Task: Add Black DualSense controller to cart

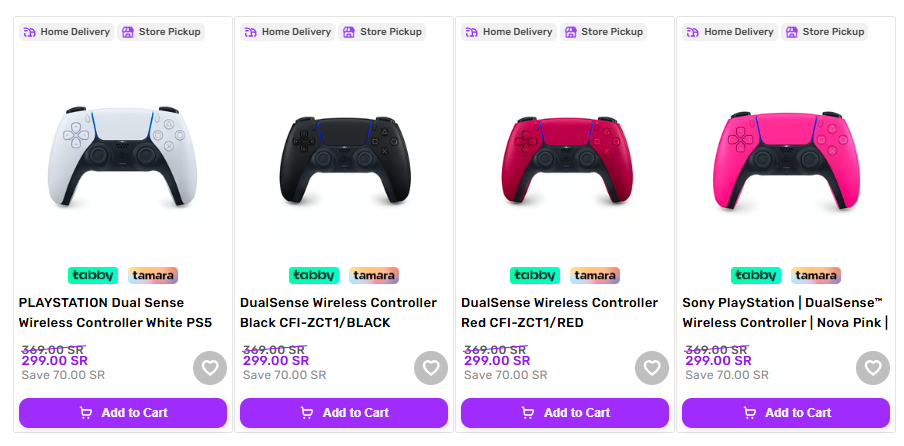Action: tap(344, 413)
